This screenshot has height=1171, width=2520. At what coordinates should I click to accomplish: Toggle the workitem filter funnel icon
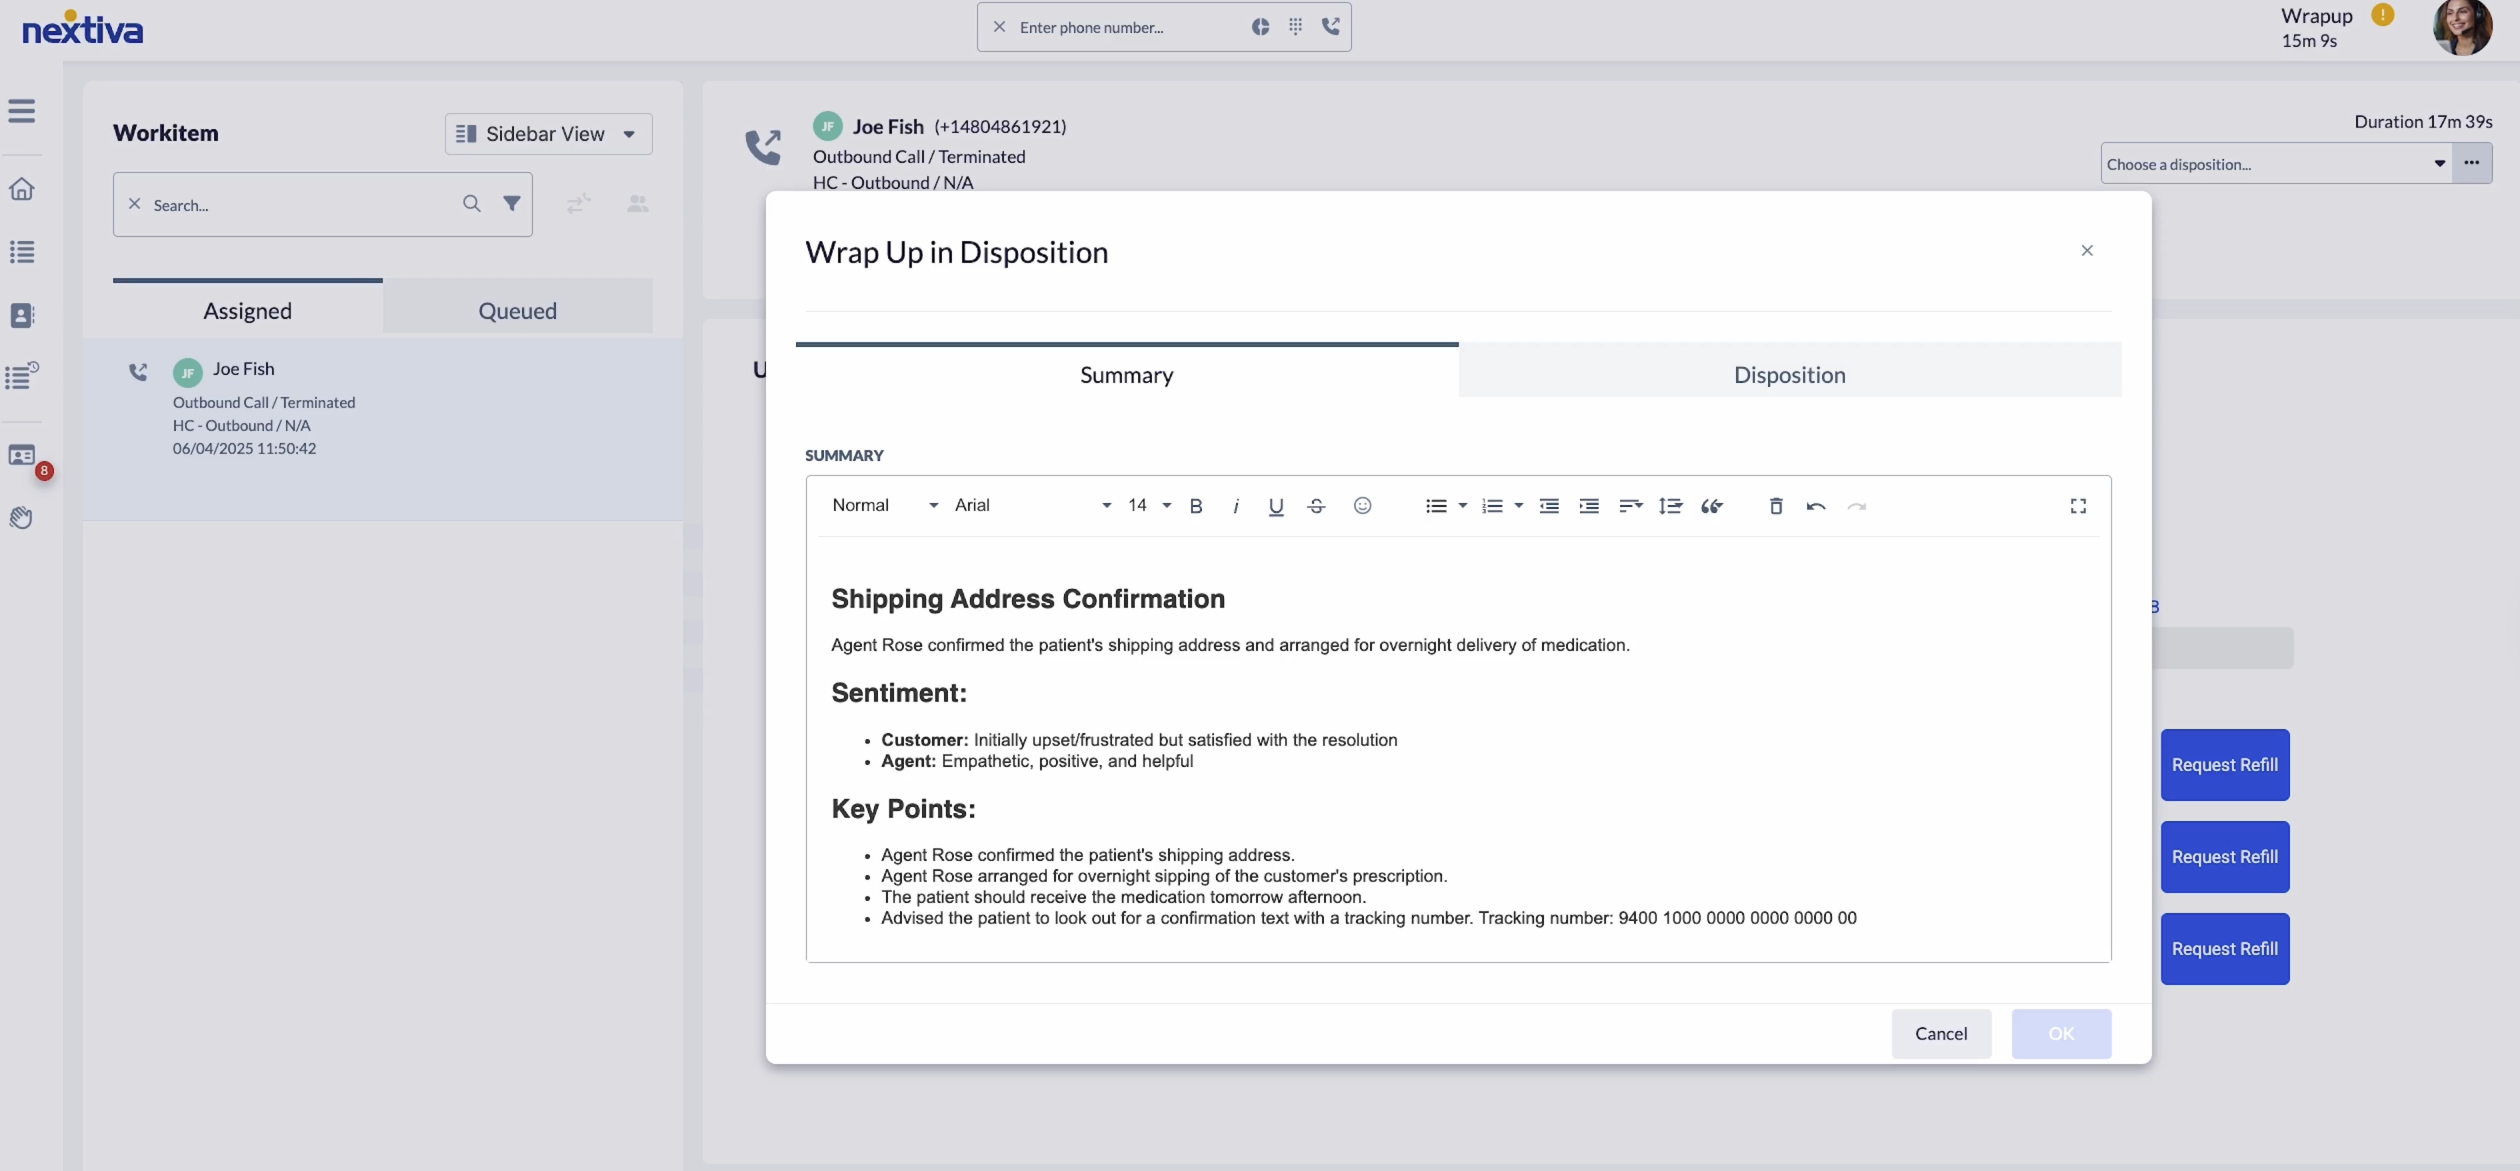[511, 204]
